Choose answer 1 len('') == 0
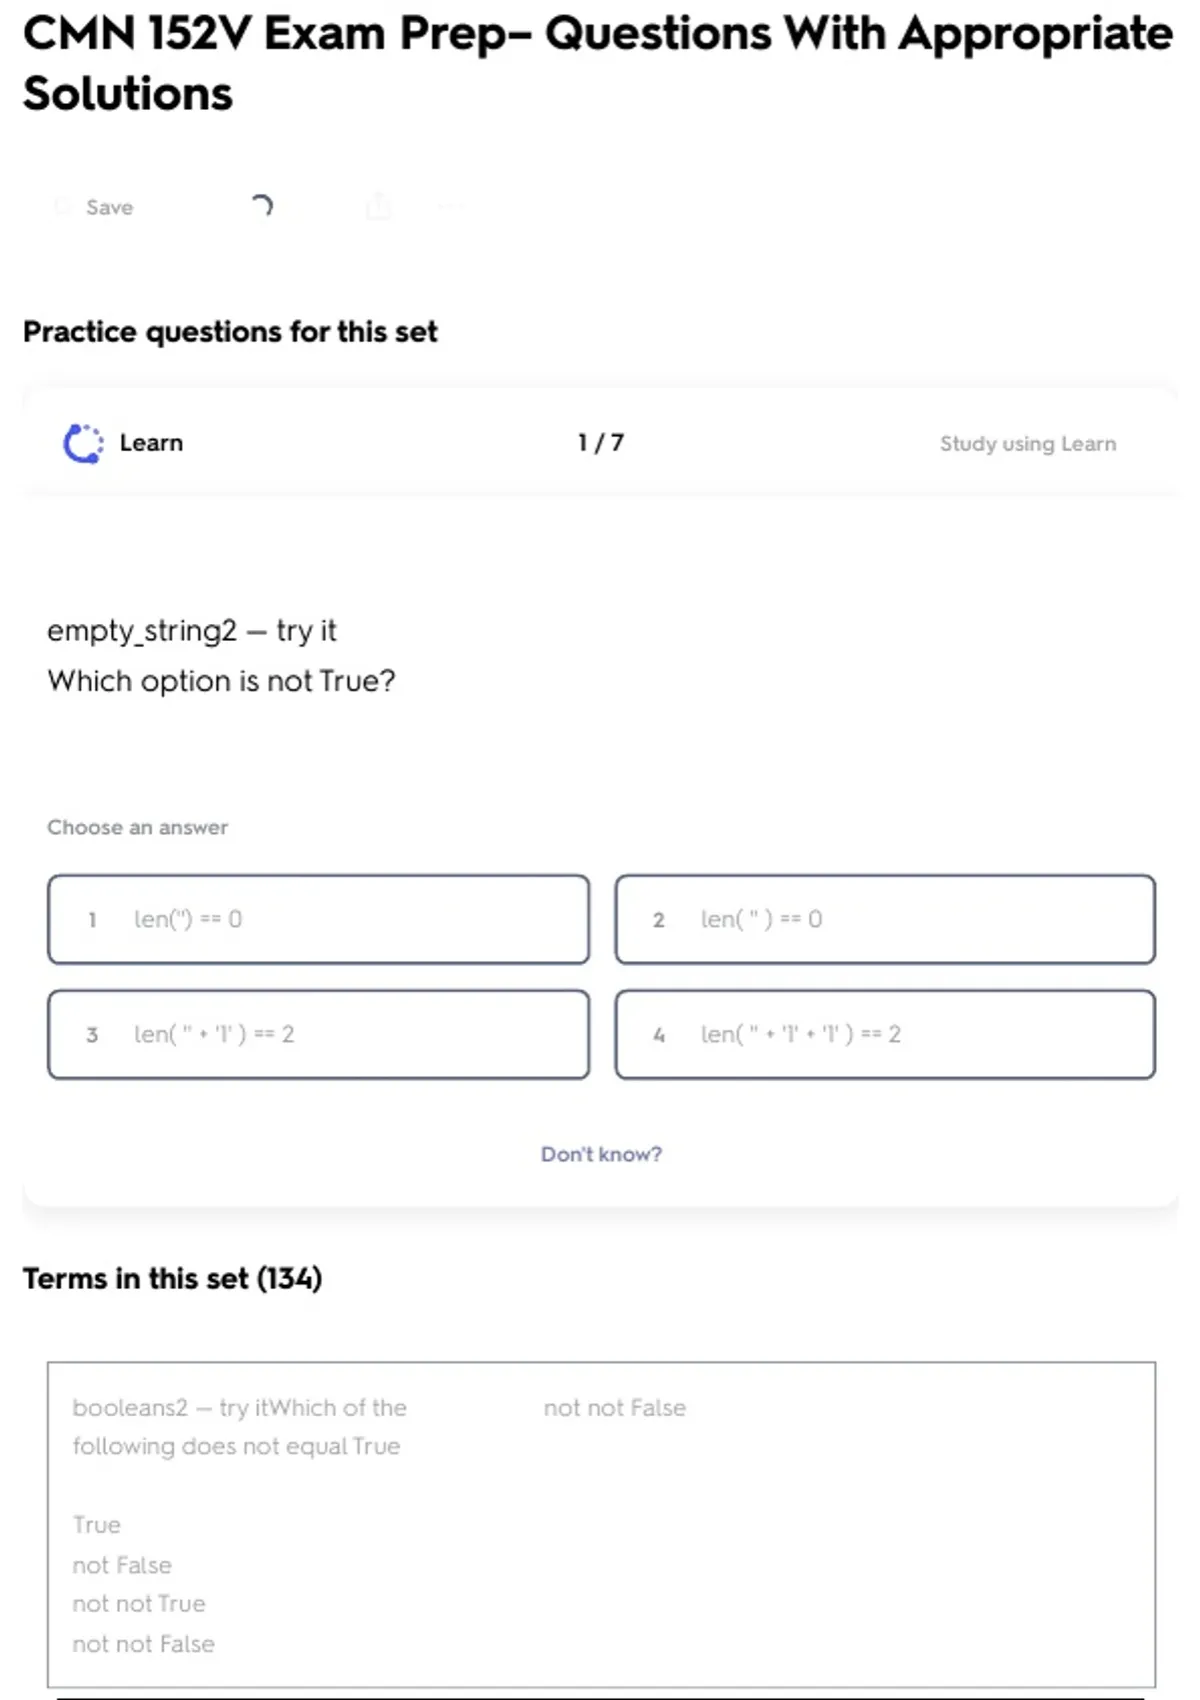Viewport: 1200px width, 1700px height. (x=318, y=920)
